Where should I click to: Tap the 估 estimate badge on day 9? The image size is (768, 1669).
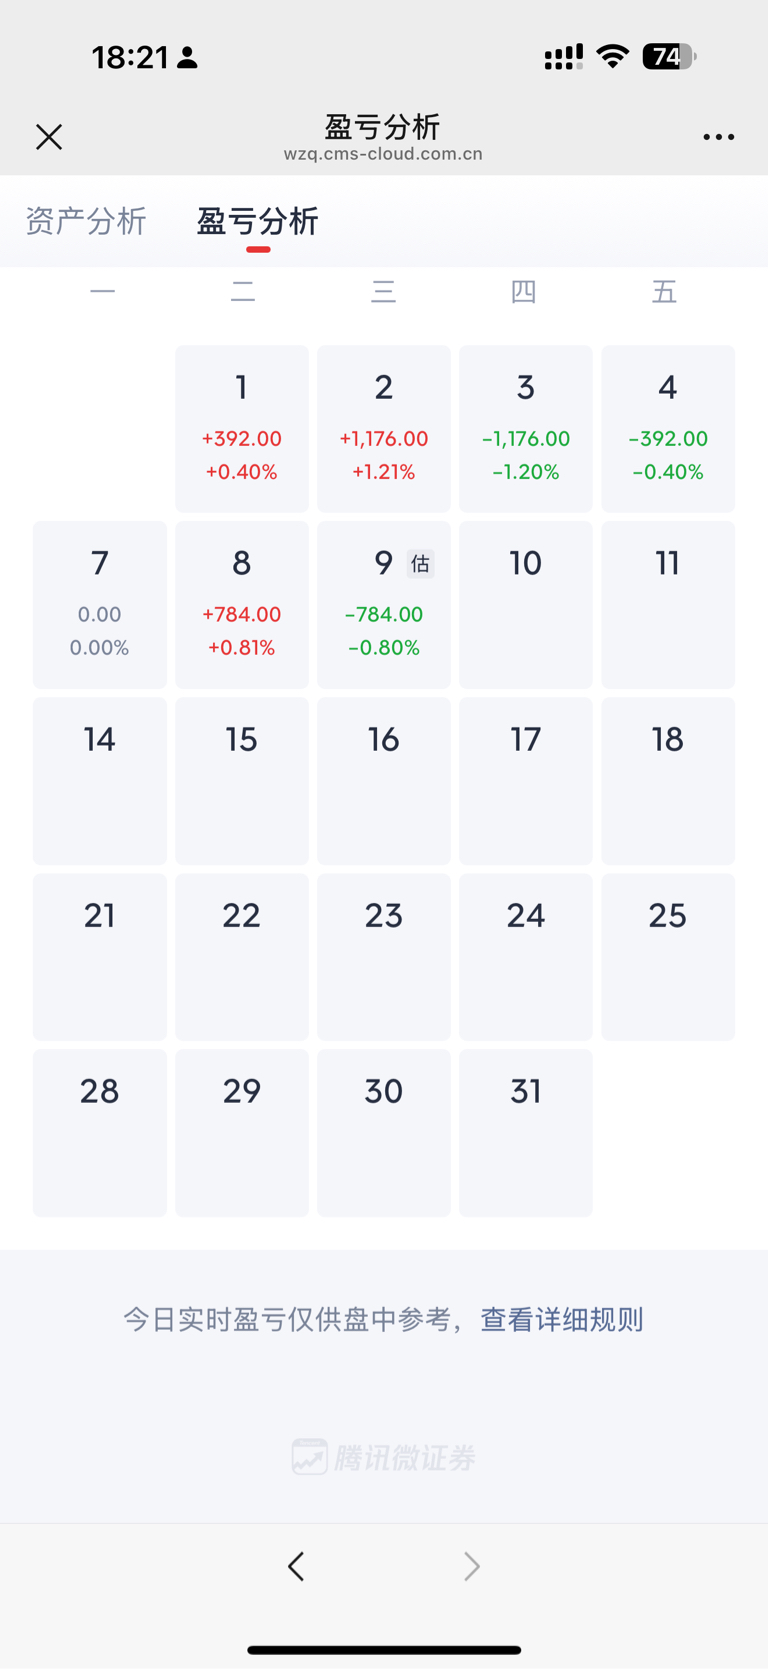pos(421,564)
